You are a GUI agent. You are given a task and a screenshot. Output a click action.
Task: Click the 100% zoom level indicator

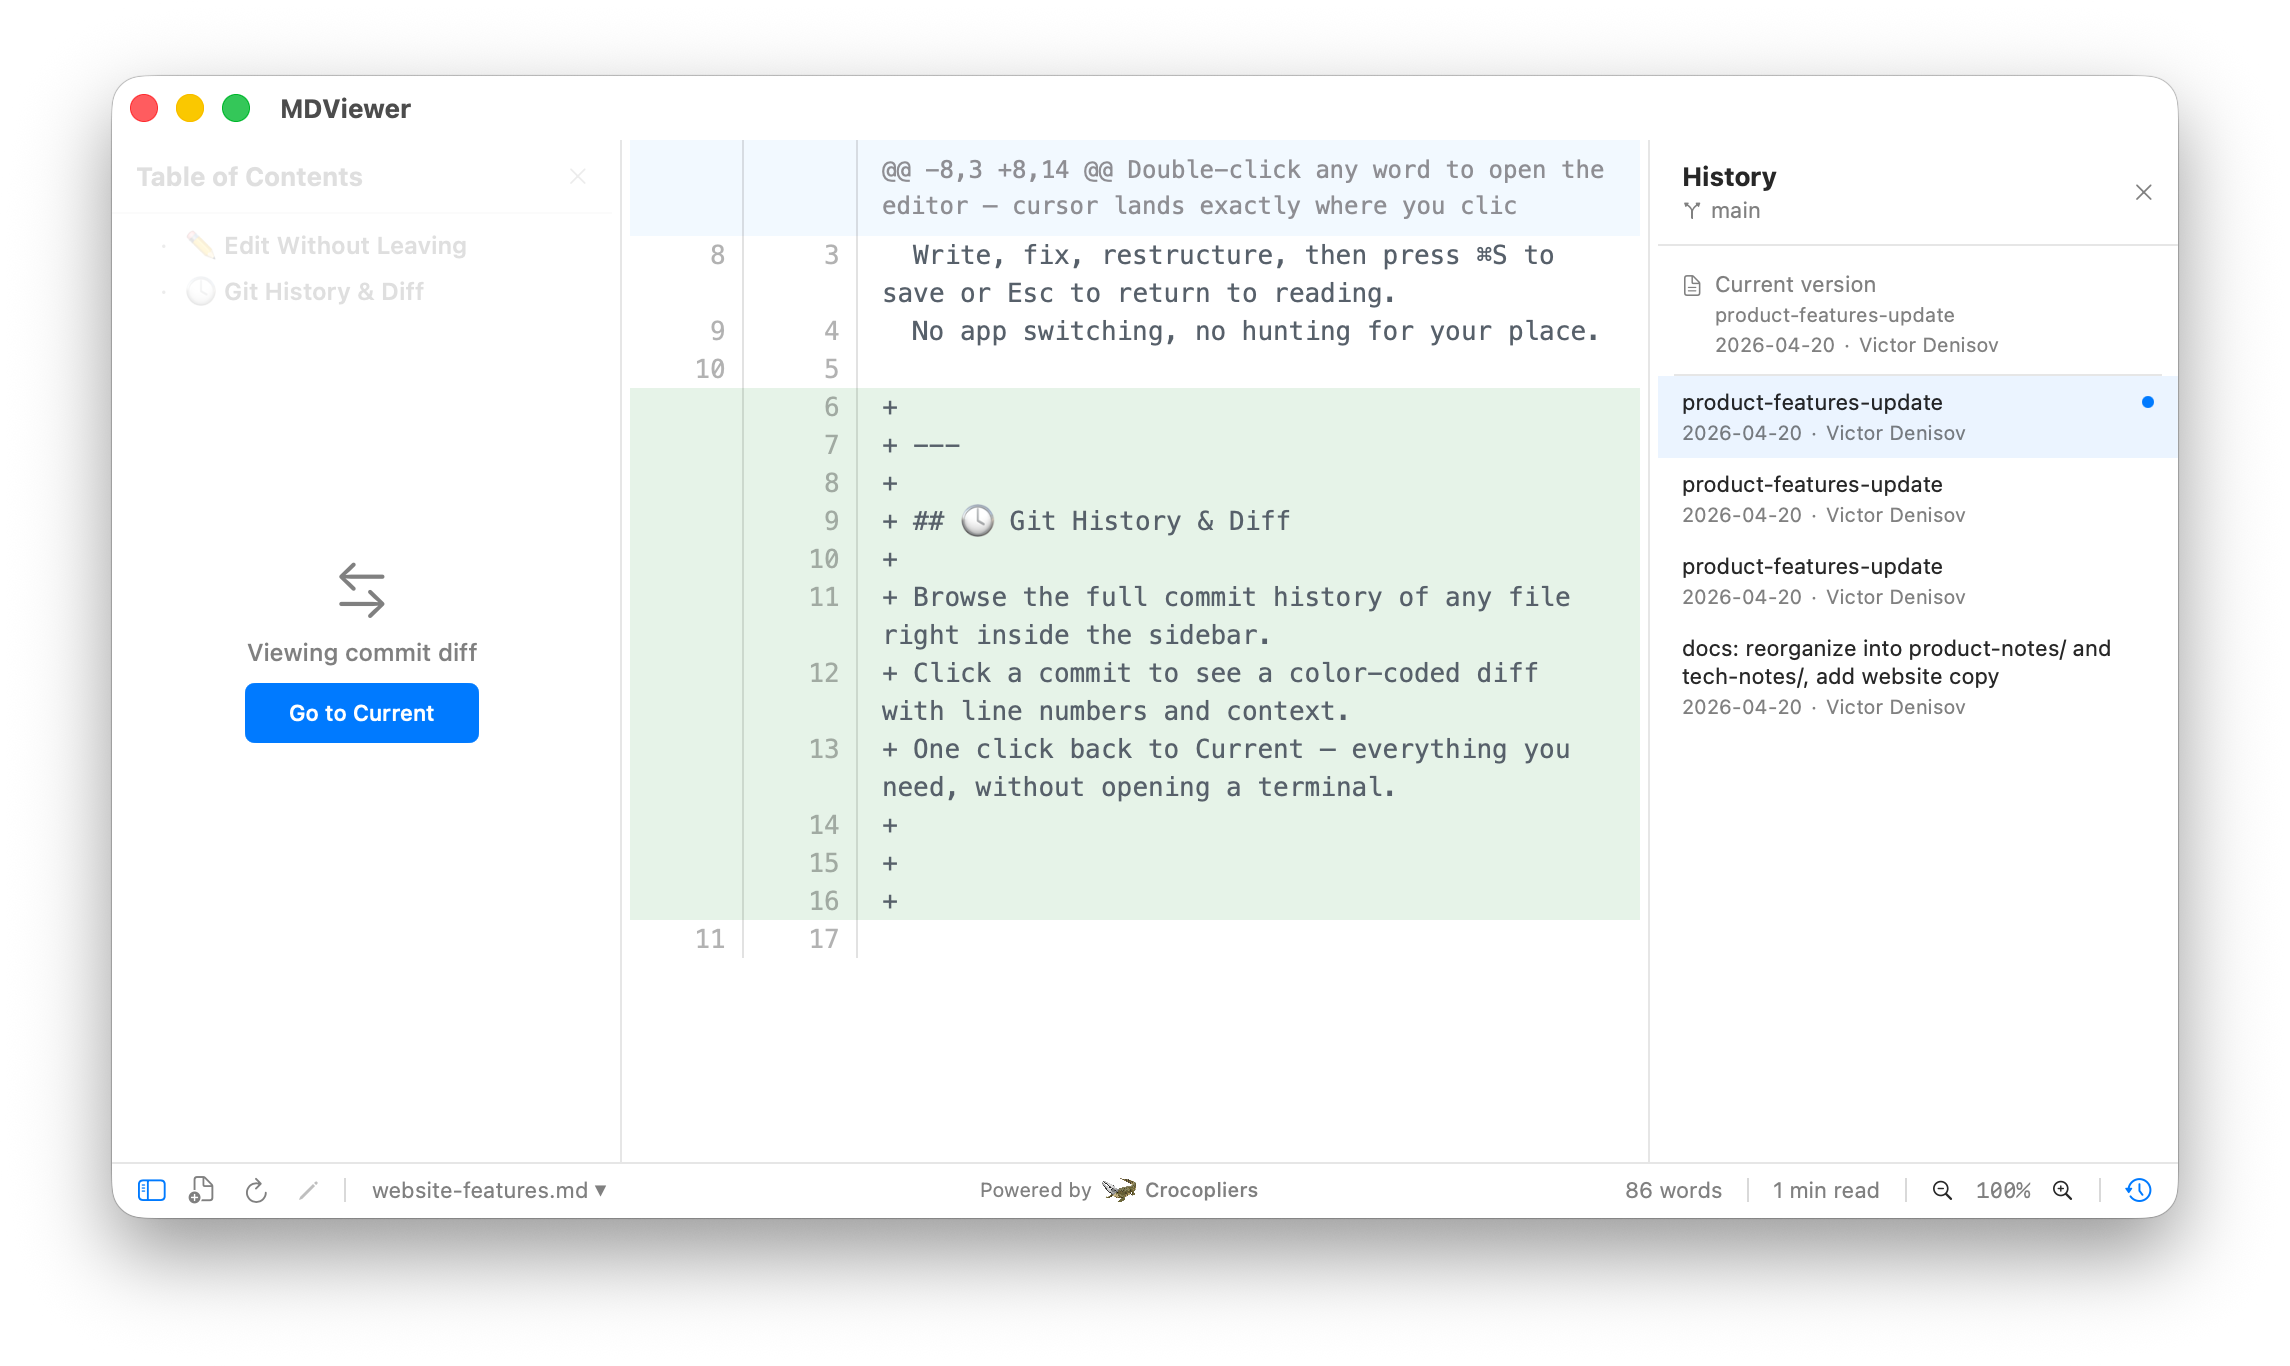pyautogui.click(x=2003, y=1190)
